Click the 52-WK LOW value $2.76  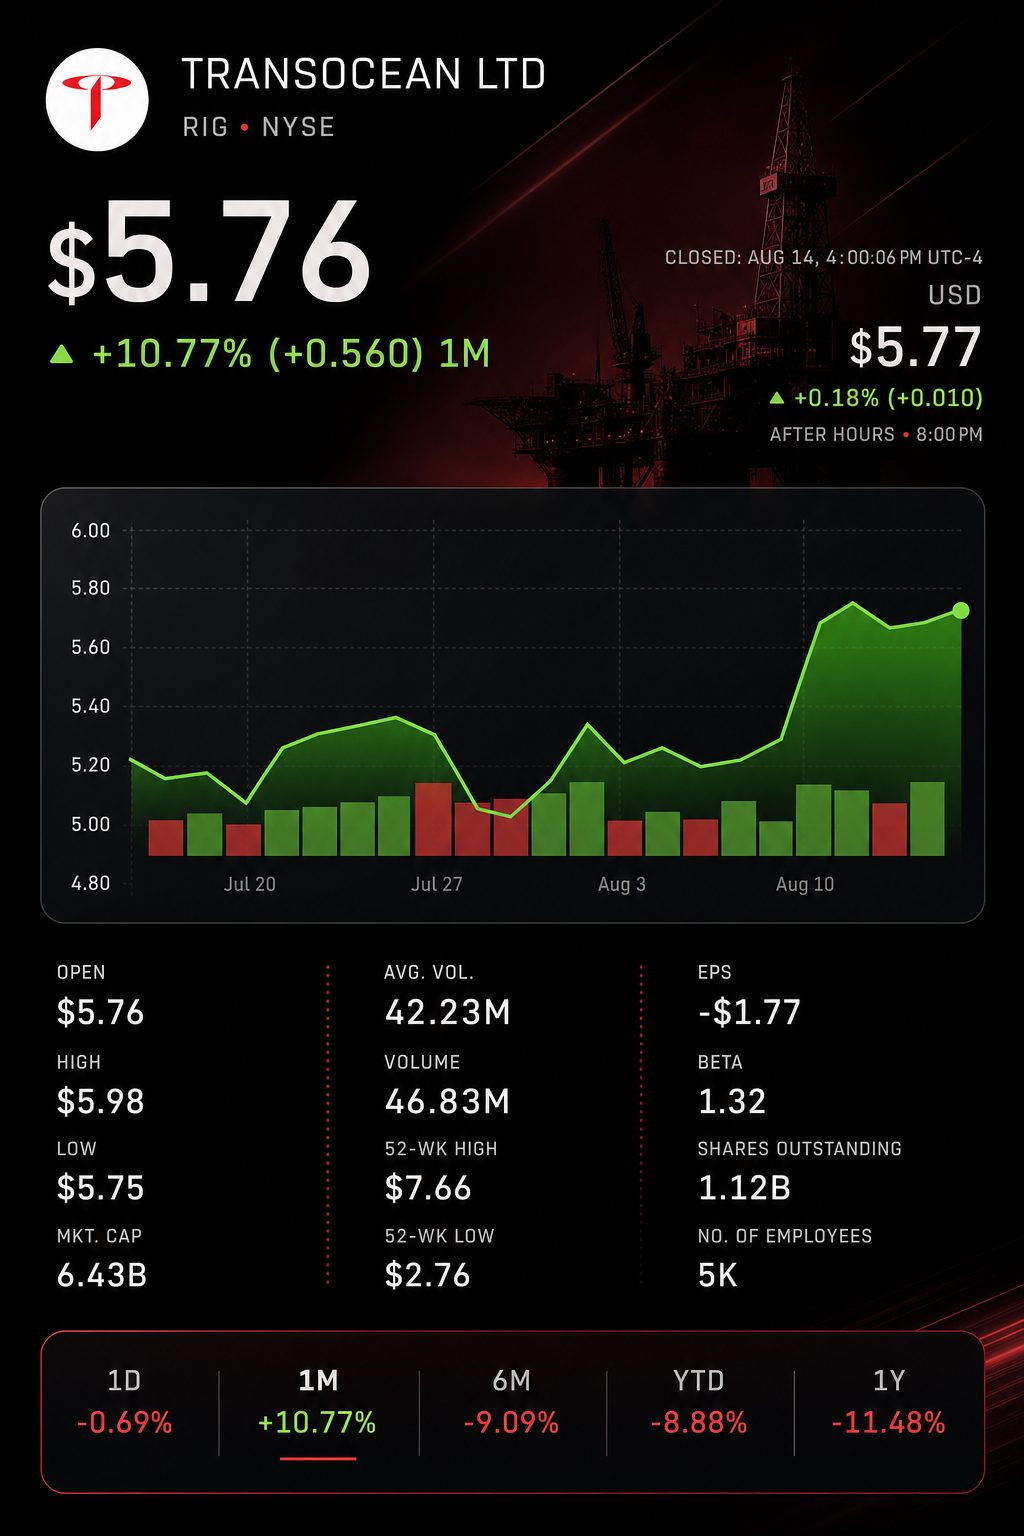(x=428, y=1275)
